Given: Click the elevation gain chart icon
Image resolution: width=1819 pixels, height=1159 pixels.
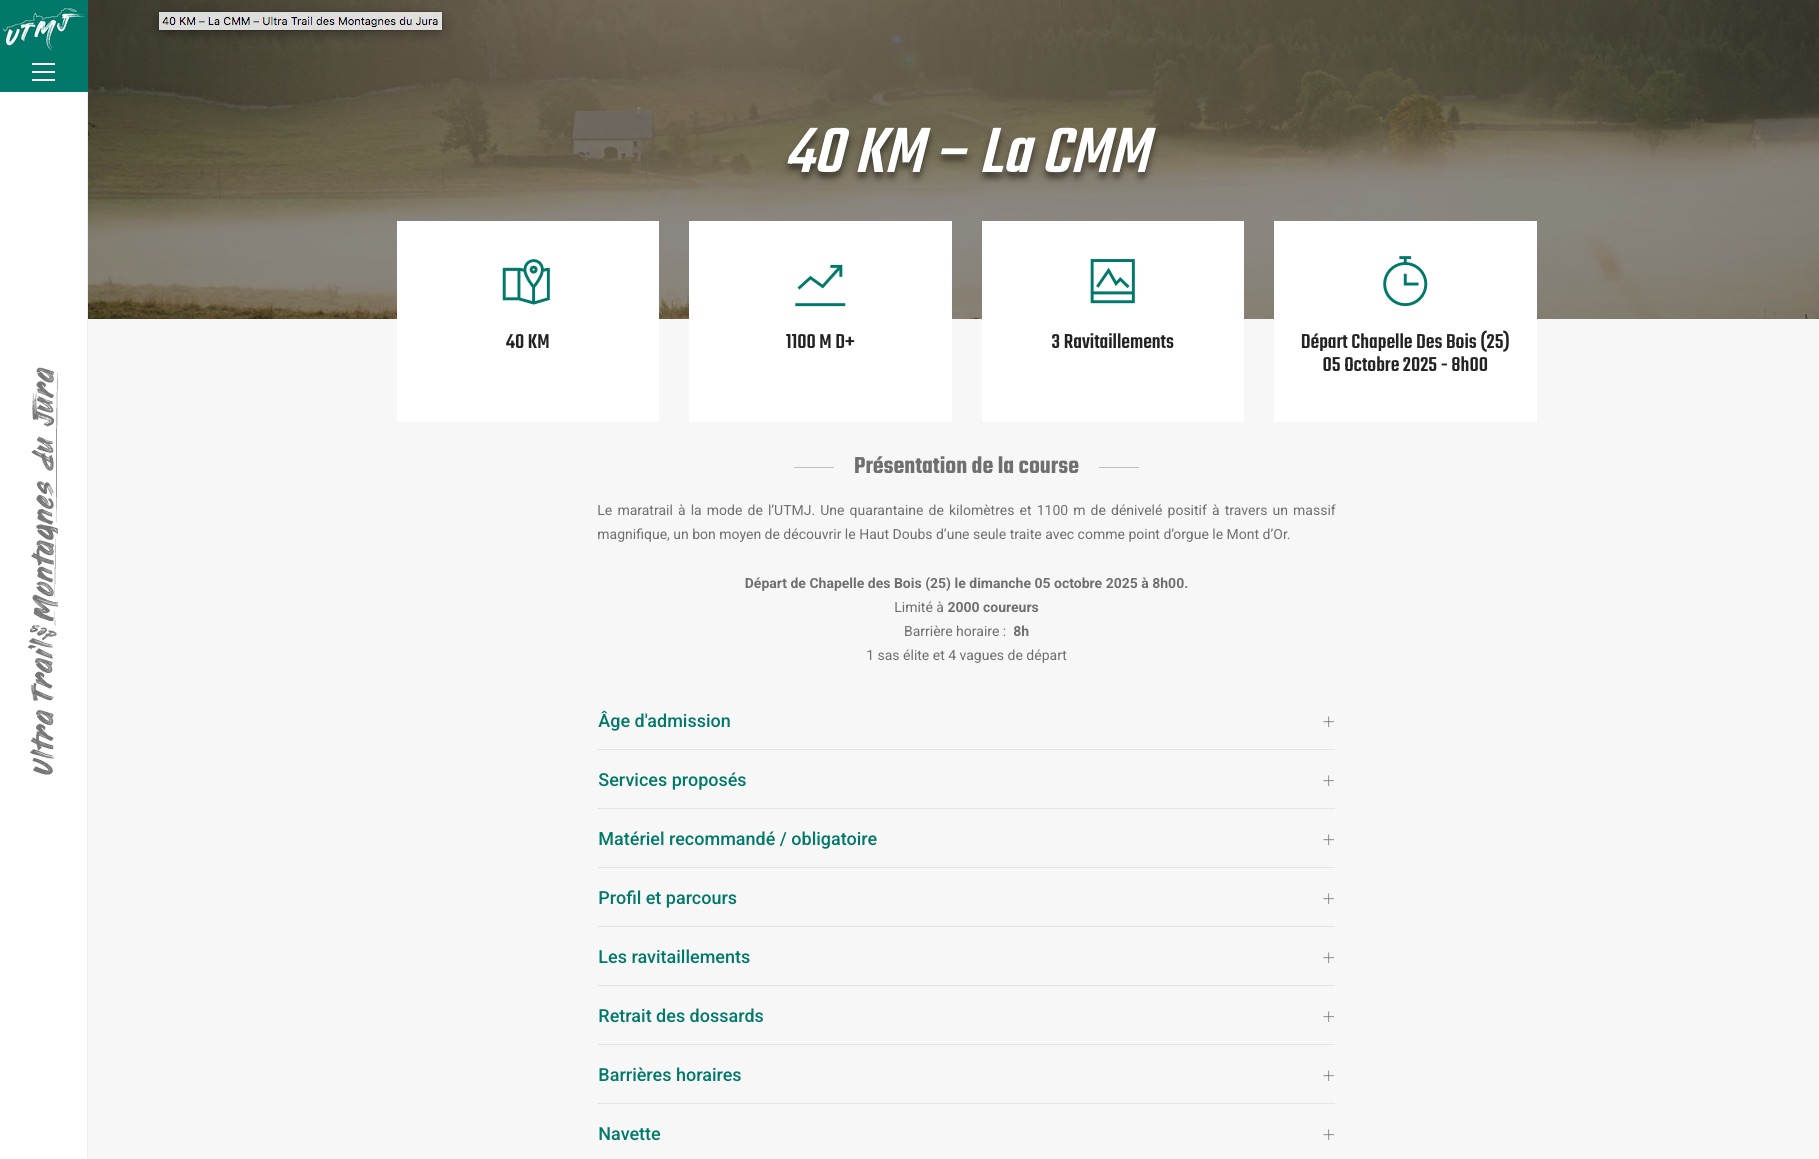Looking at the screenshot, I should pos(820,284).
